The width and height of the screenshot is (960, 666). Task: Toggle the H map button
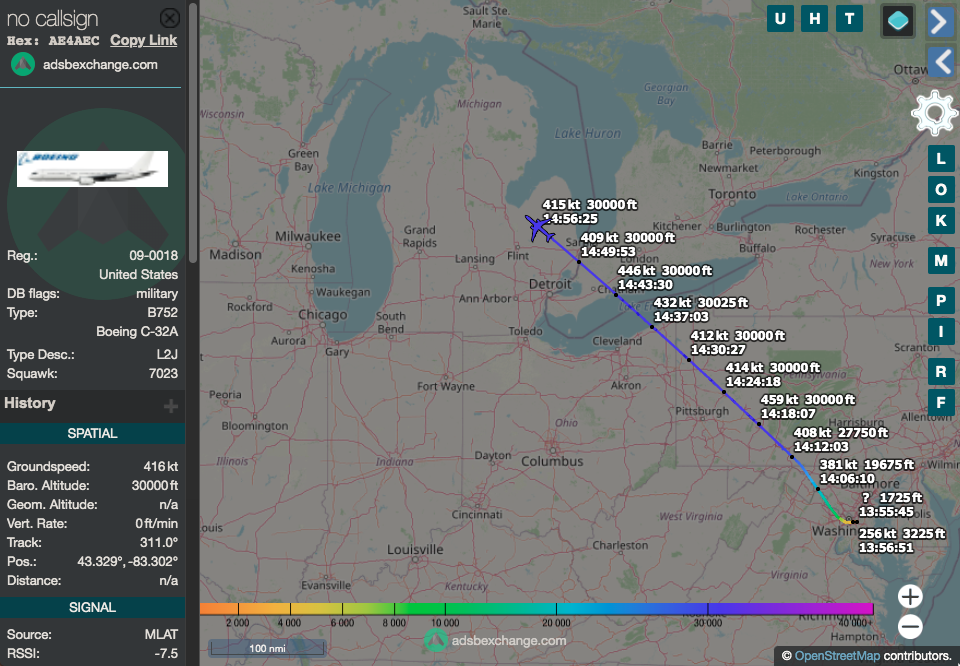point(814,18)
